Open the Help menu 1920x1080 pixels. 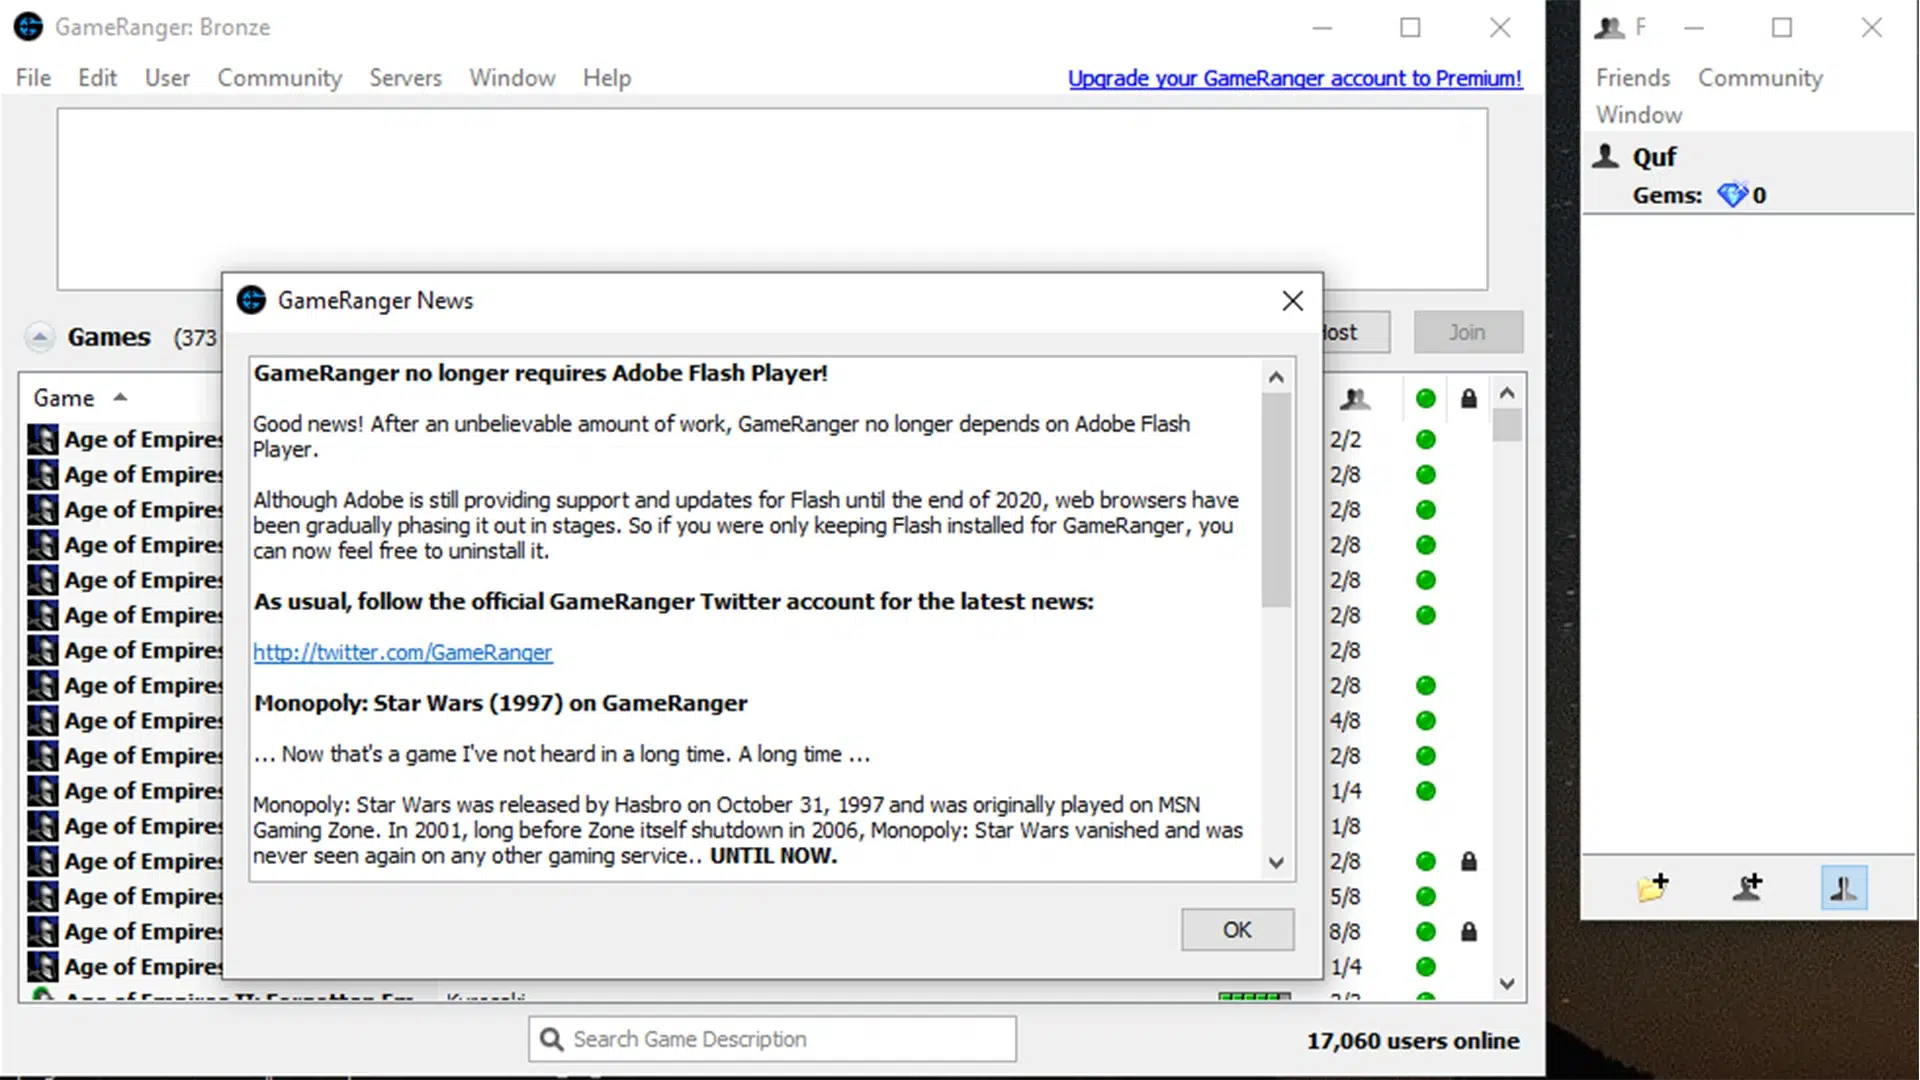(607, 78)
